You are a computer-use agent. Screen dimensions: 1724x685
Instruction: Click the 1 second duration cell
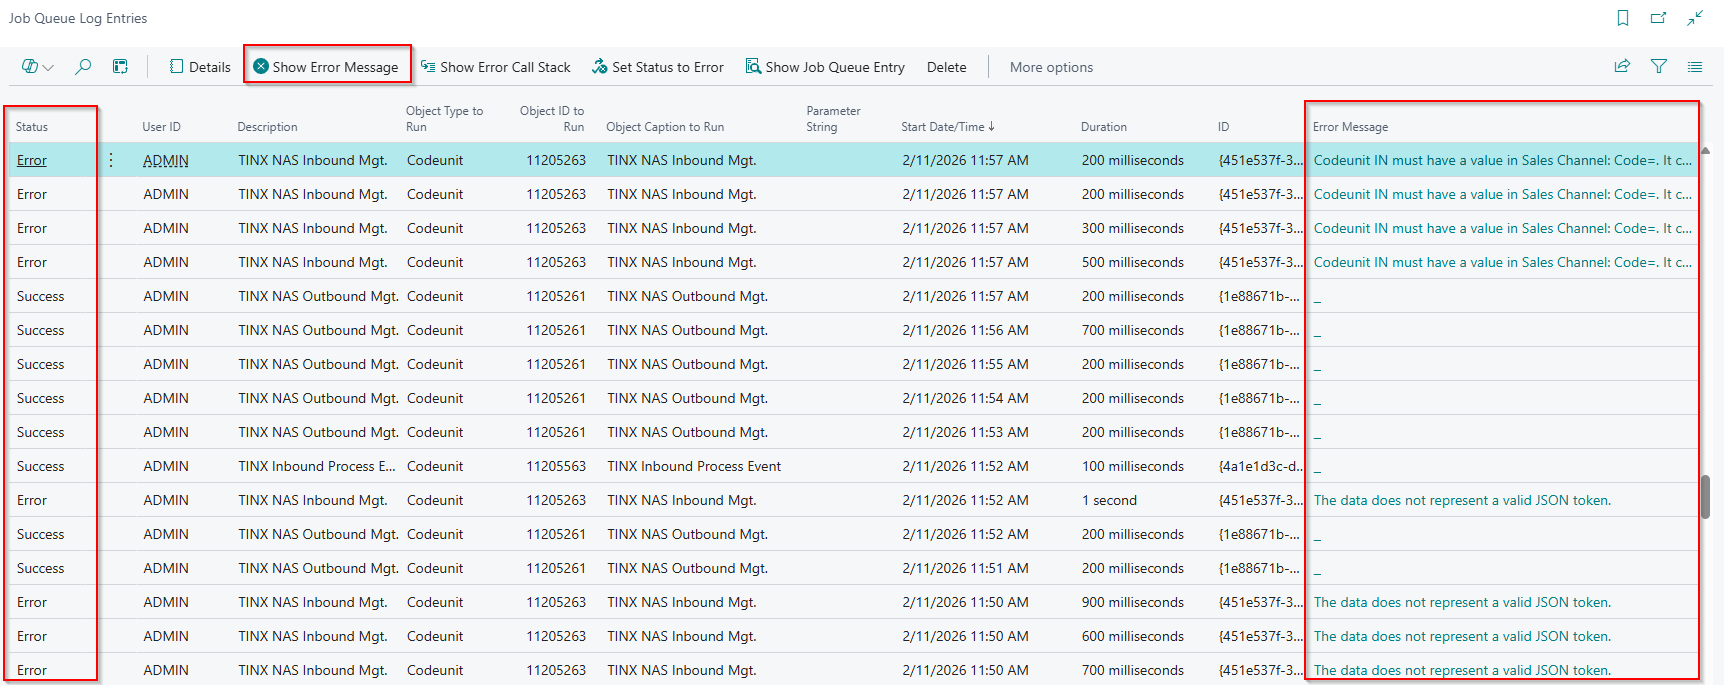click(1109, 500)
